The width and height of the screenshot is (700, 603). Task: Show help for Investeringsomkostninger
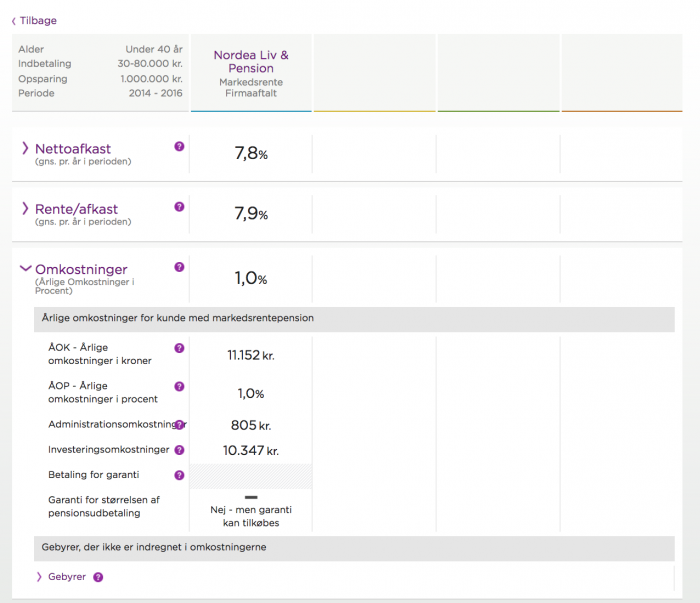tap(179, 450)
